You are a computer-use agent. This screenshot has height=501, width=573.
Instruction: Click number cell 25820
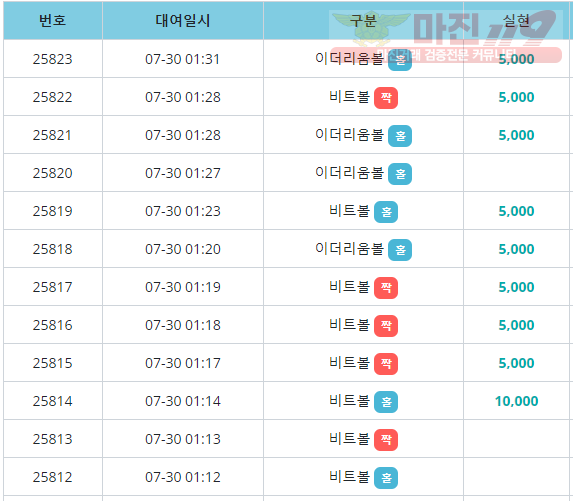[x=53, y=173]
